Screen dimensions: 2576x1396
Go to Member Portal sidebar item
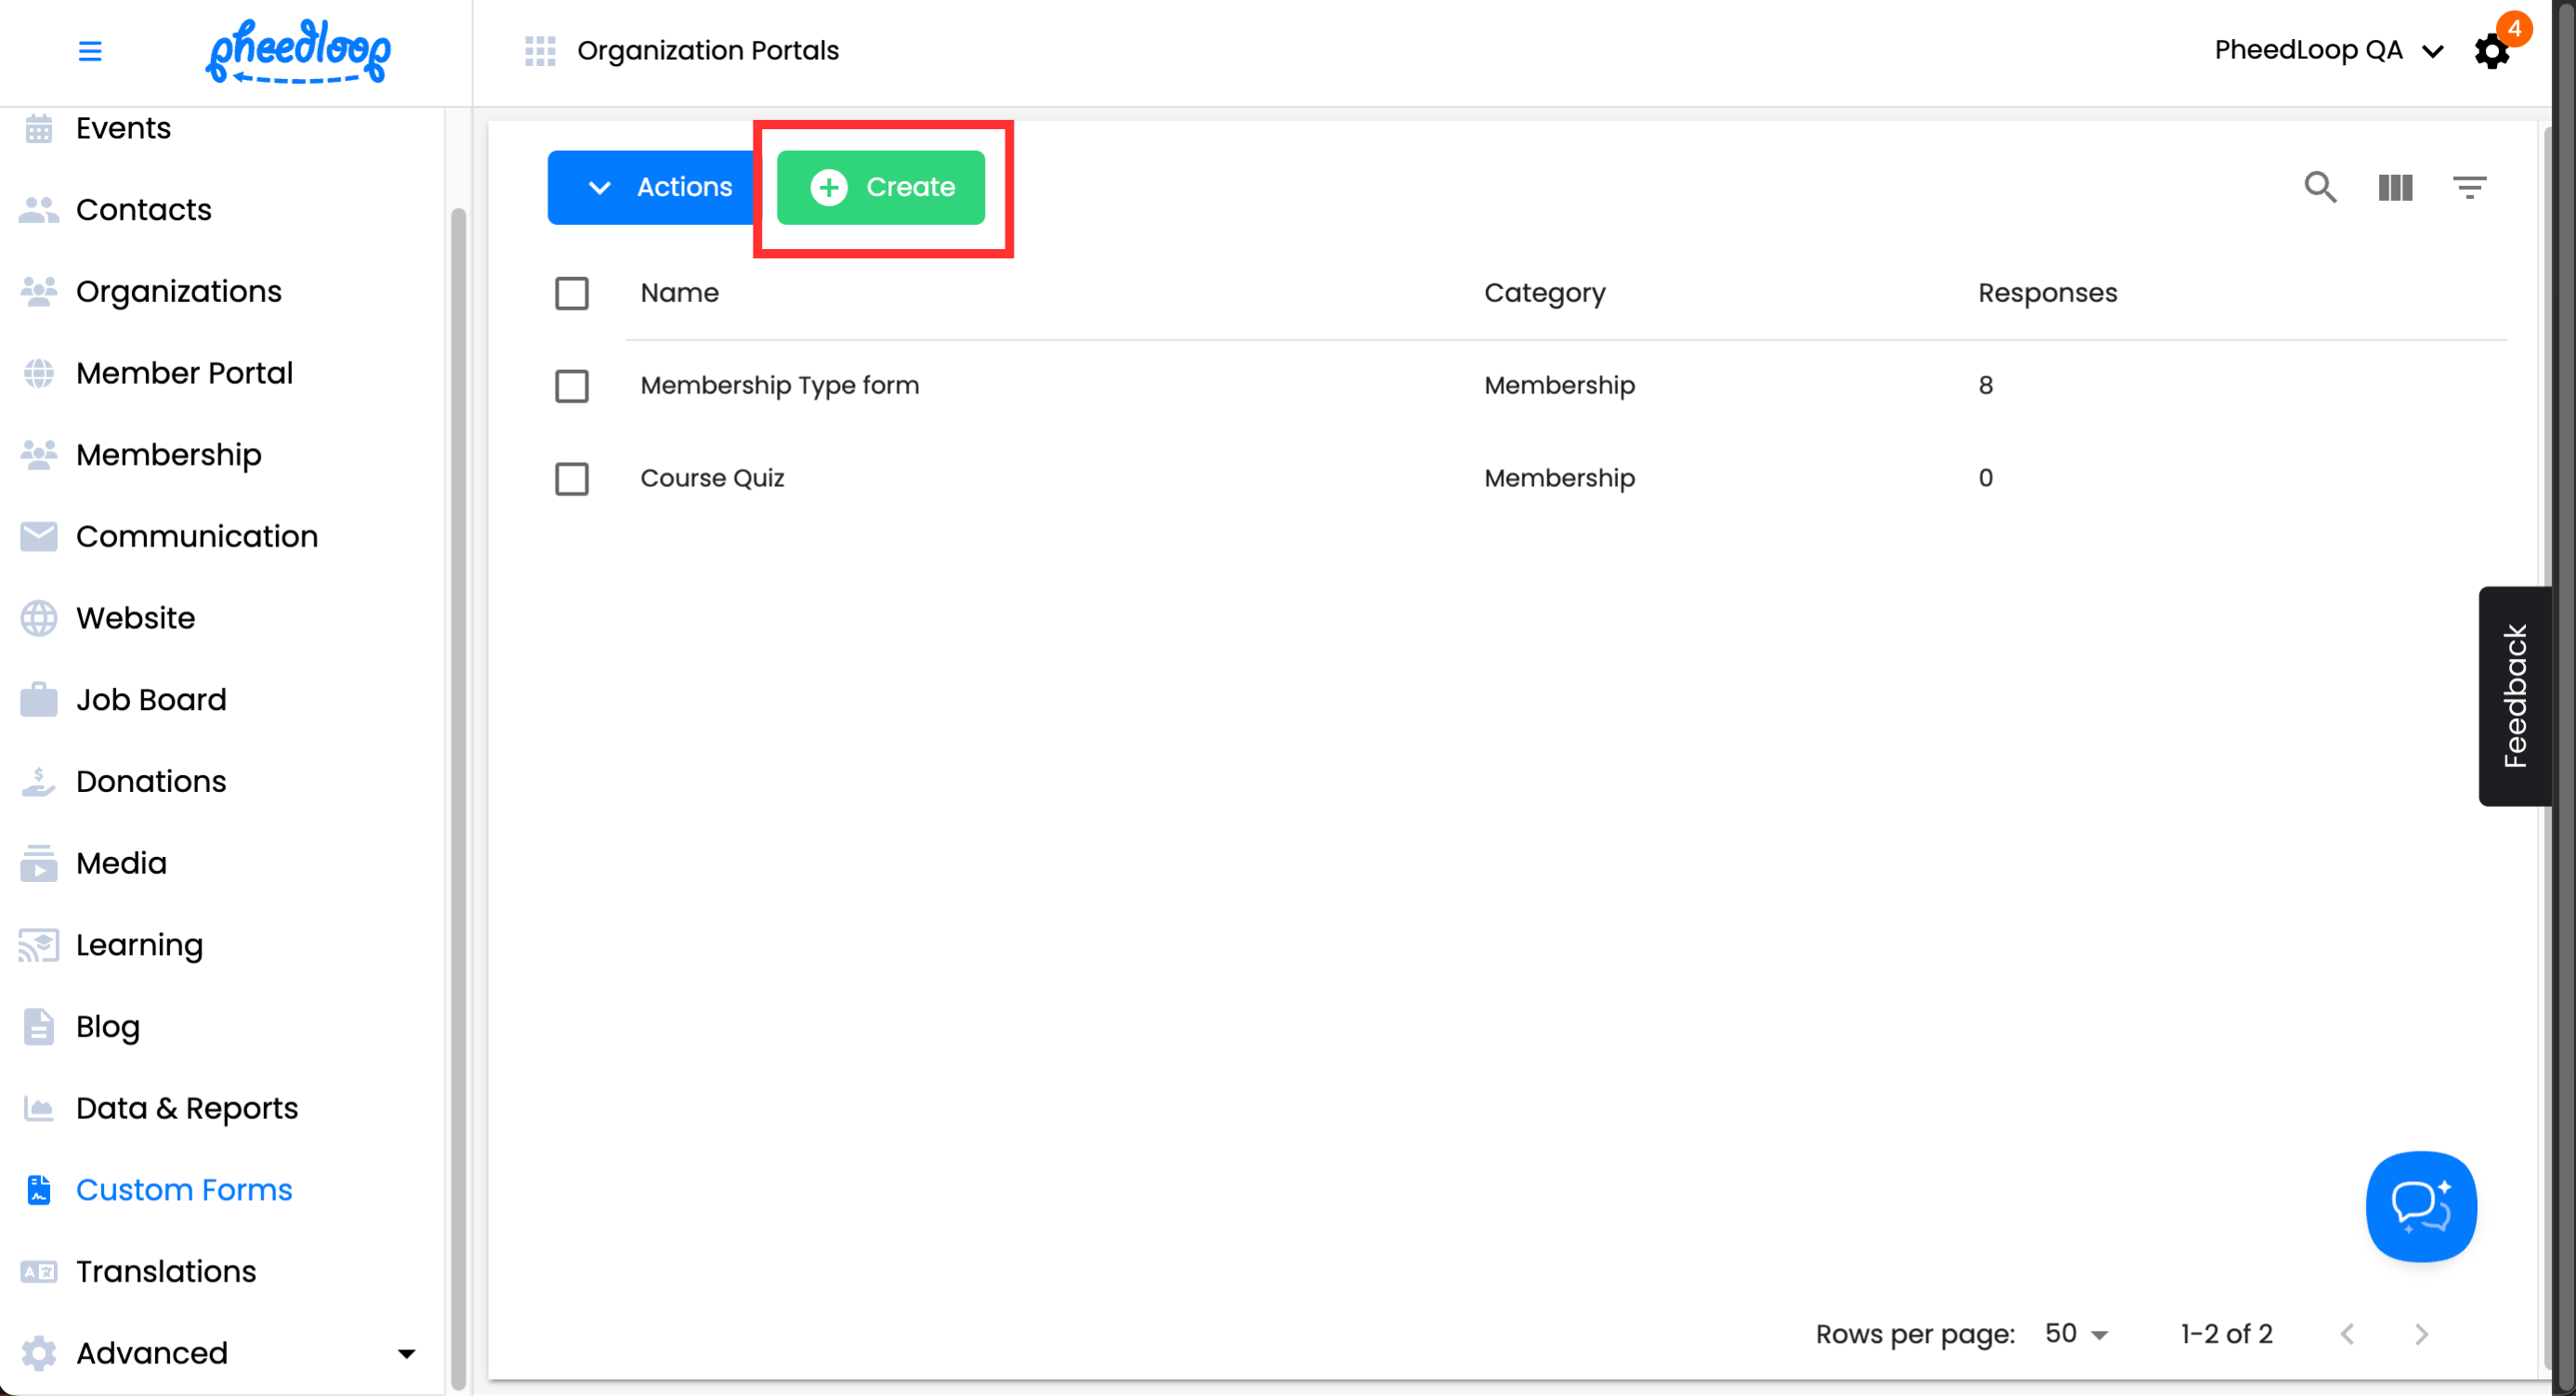click(x=184, y=373)
